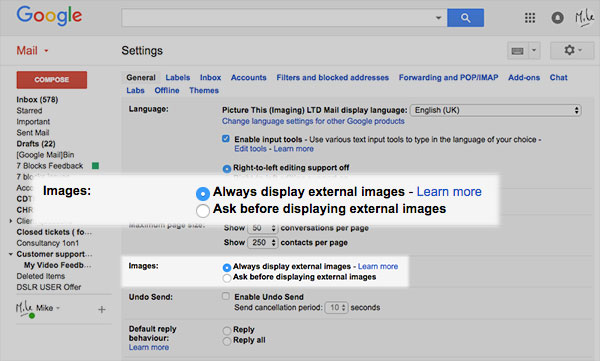Viewport: 600px width, 361px height.
Task: Open the Consultancy 1on1 label
Action: (47, 243)
